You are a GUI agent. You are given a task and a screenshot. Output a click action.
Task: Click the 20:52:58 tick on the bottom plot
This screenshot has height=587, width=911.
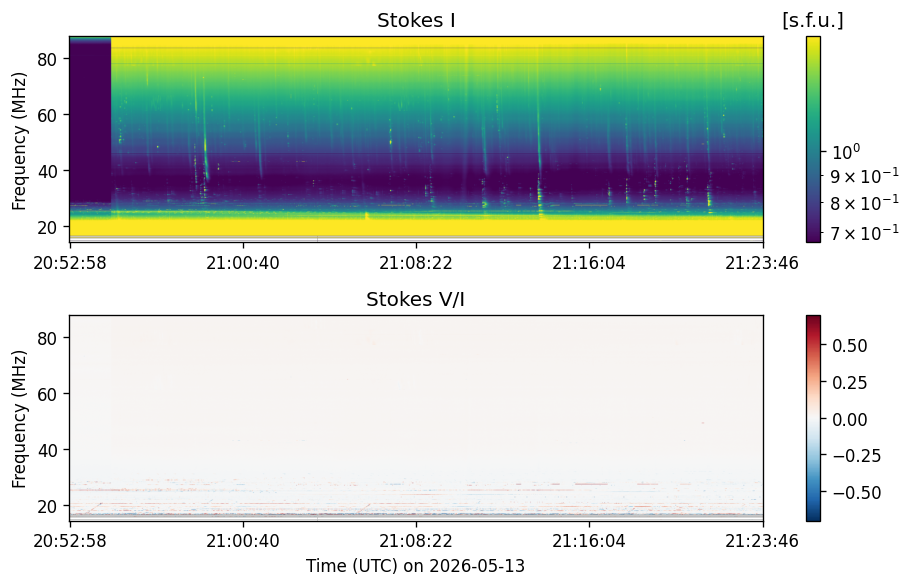pos(70,541)
